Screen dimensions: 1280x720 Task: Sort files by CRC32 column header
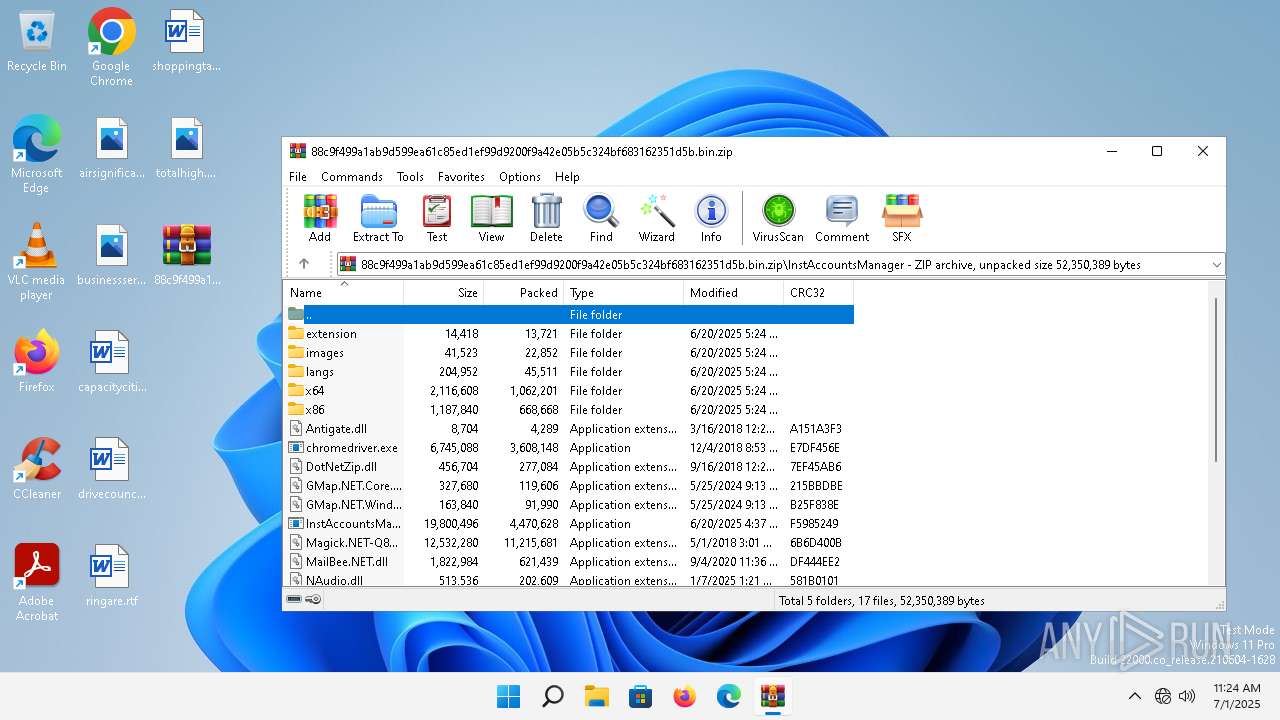819,293
